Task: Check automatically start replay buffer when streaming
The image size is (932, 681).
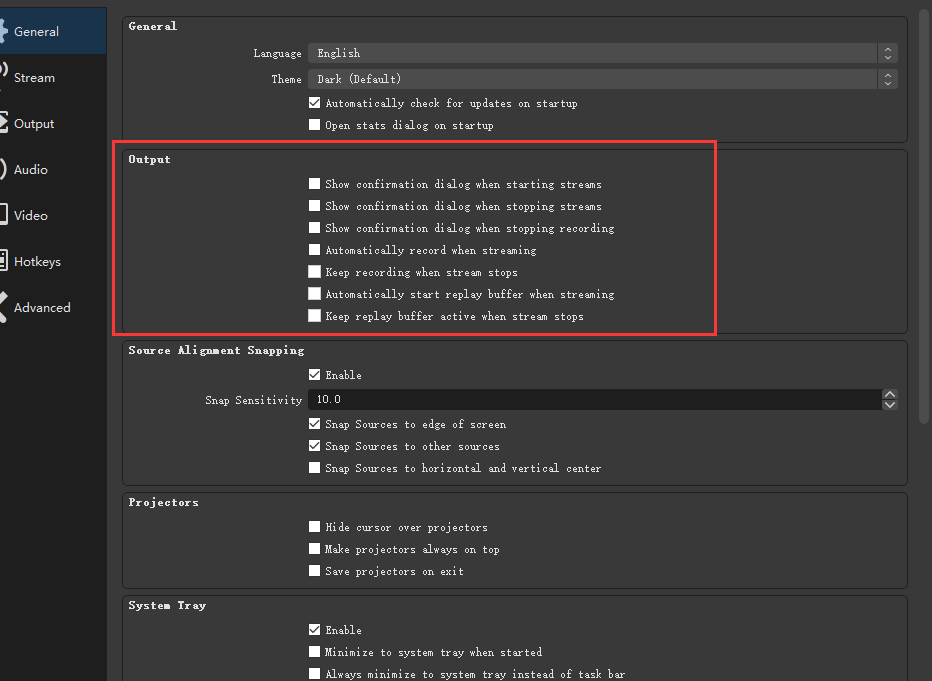Action: pos(314,294)
